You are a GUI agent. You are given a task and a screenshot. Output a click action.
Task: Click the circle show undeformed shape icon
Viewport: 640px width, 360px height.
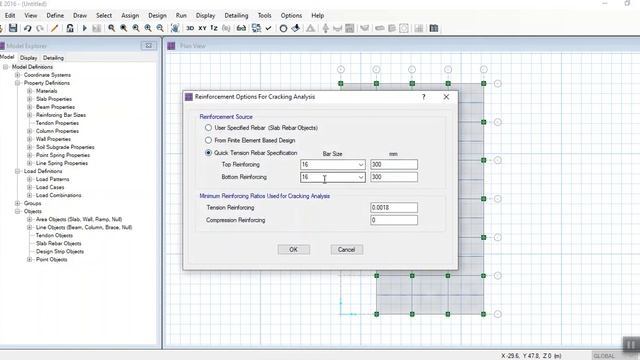pyautogui.click(x=283, y=28)
